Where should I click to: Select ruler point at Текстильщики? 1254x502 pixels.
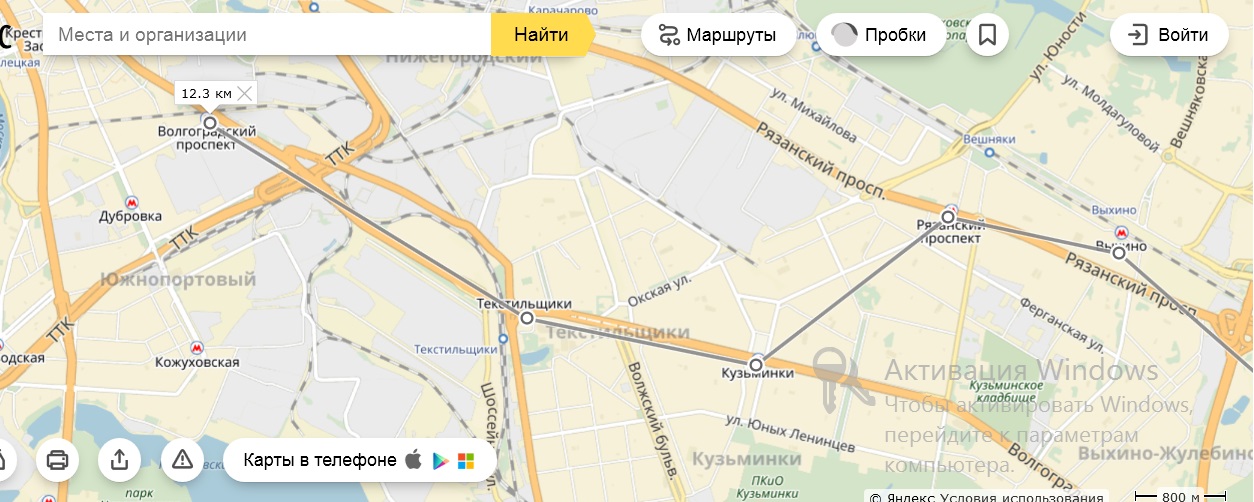point(527,318)
